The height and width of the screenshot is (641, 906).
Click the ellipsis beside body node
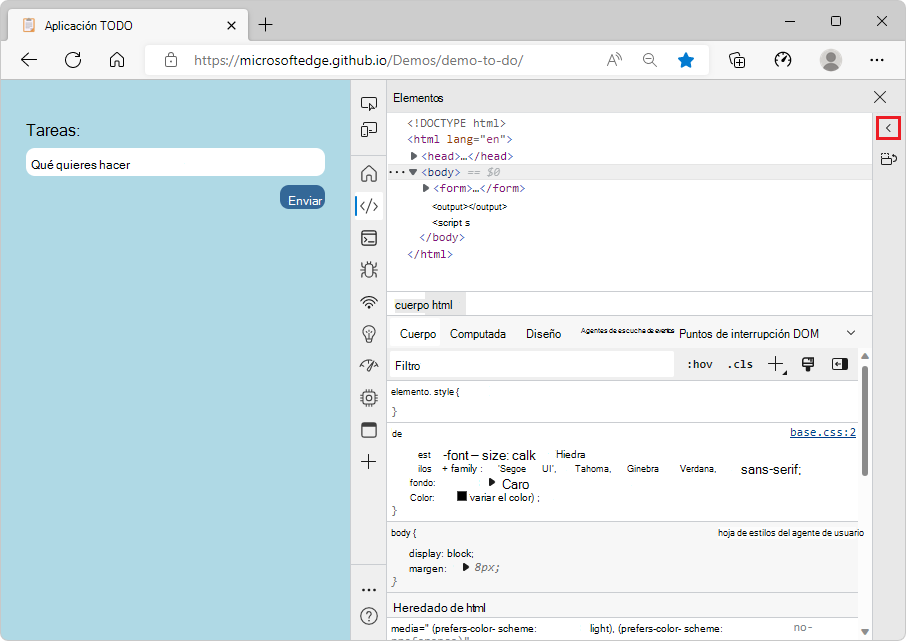click(x=396, y=172)
